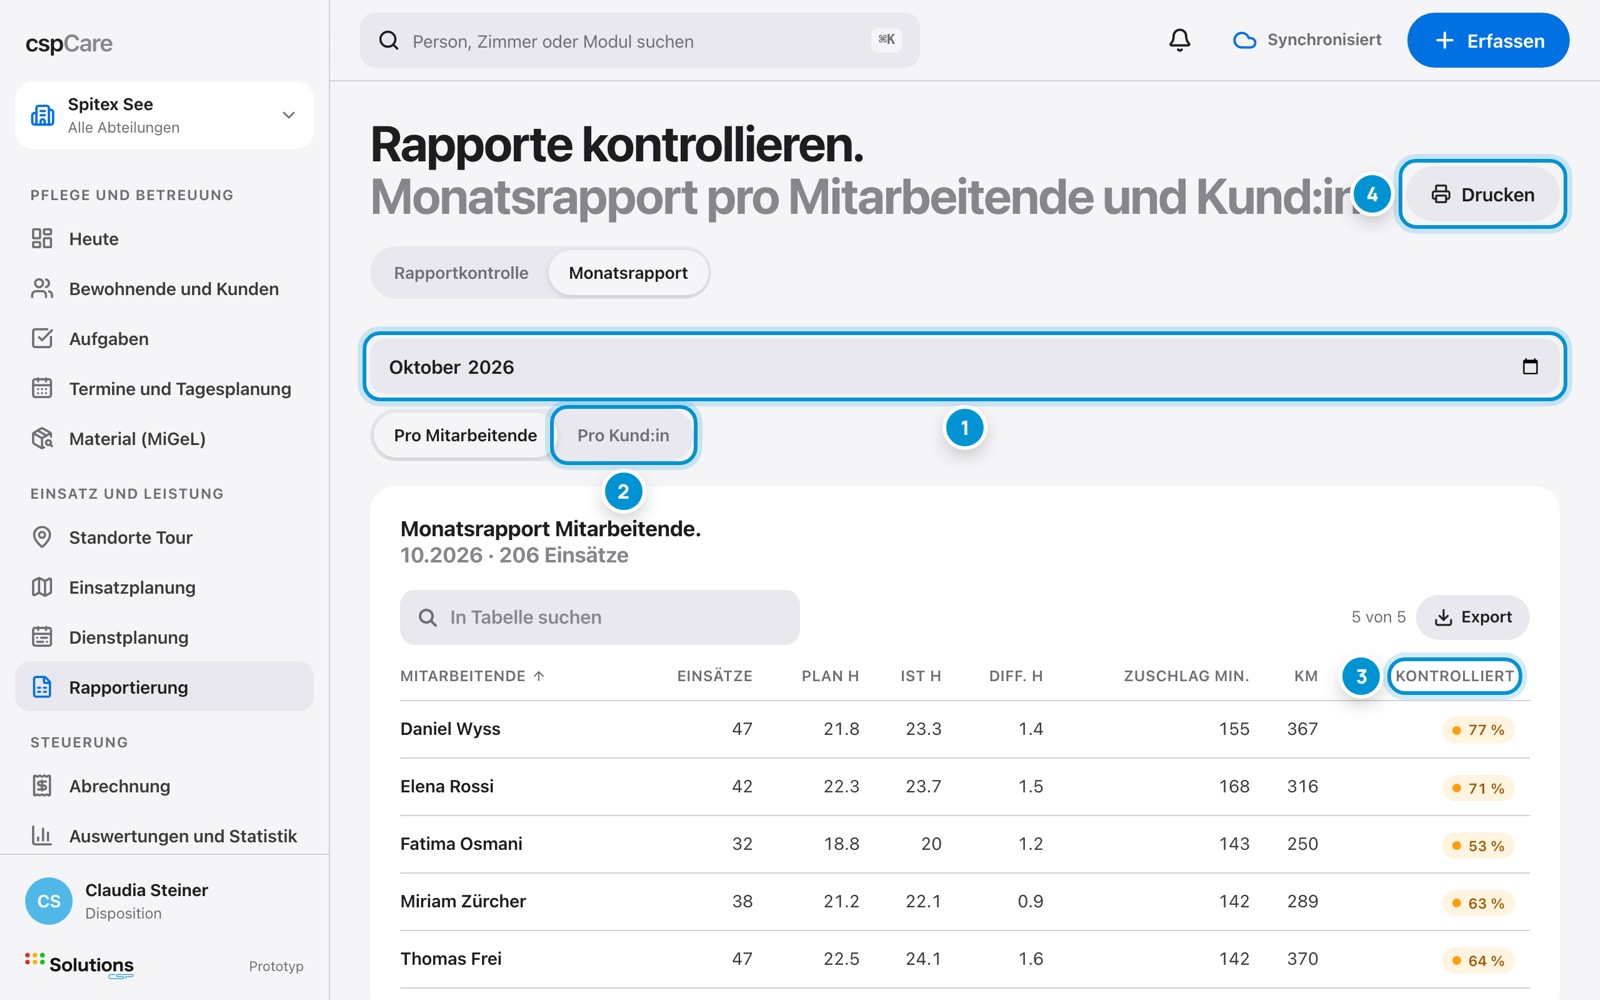
Task: Click the Standorte Tour map pin icon
Action: 42,537
